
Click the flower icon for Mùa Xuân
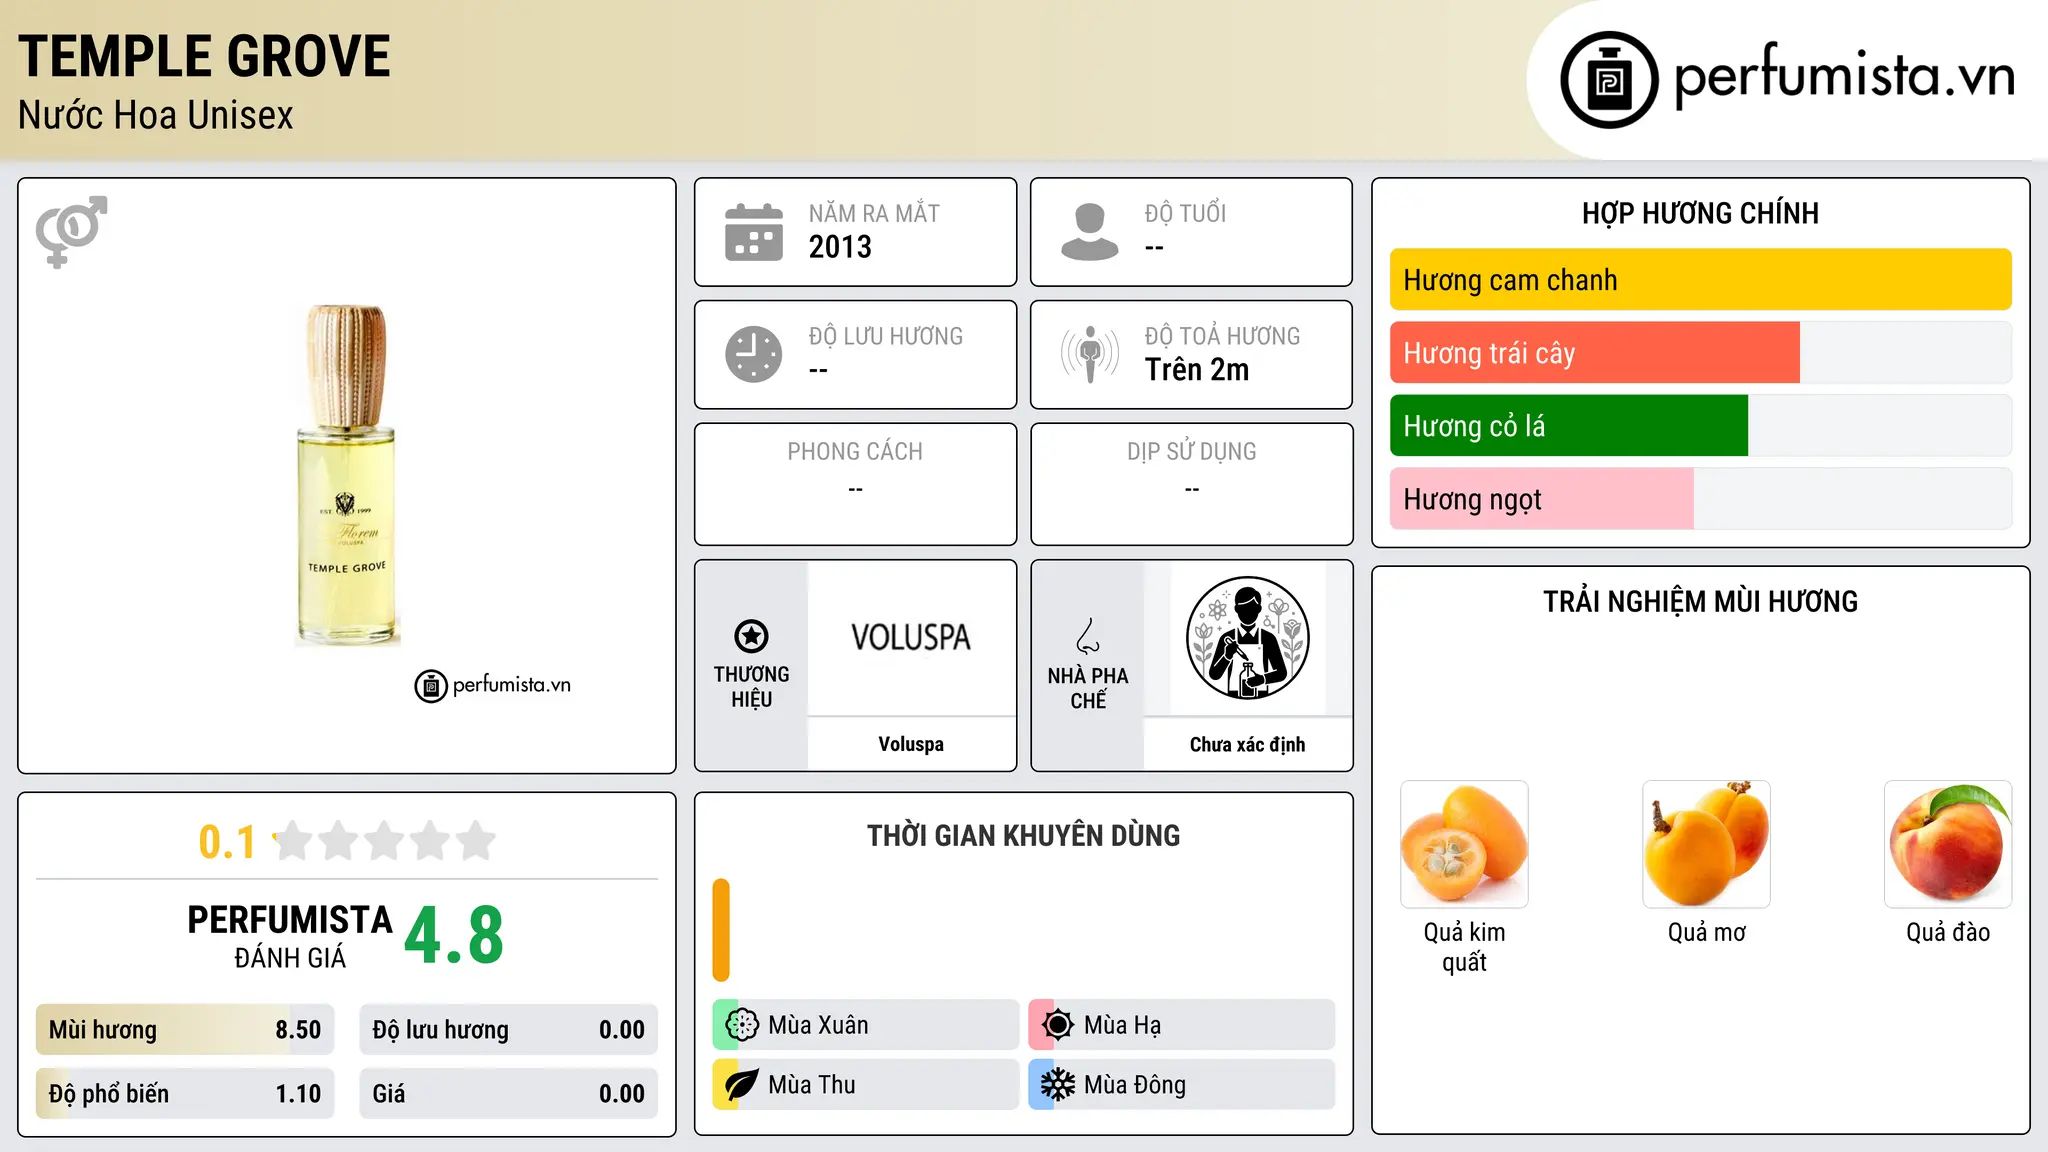pyautogui.click(x=742, y=1025)
